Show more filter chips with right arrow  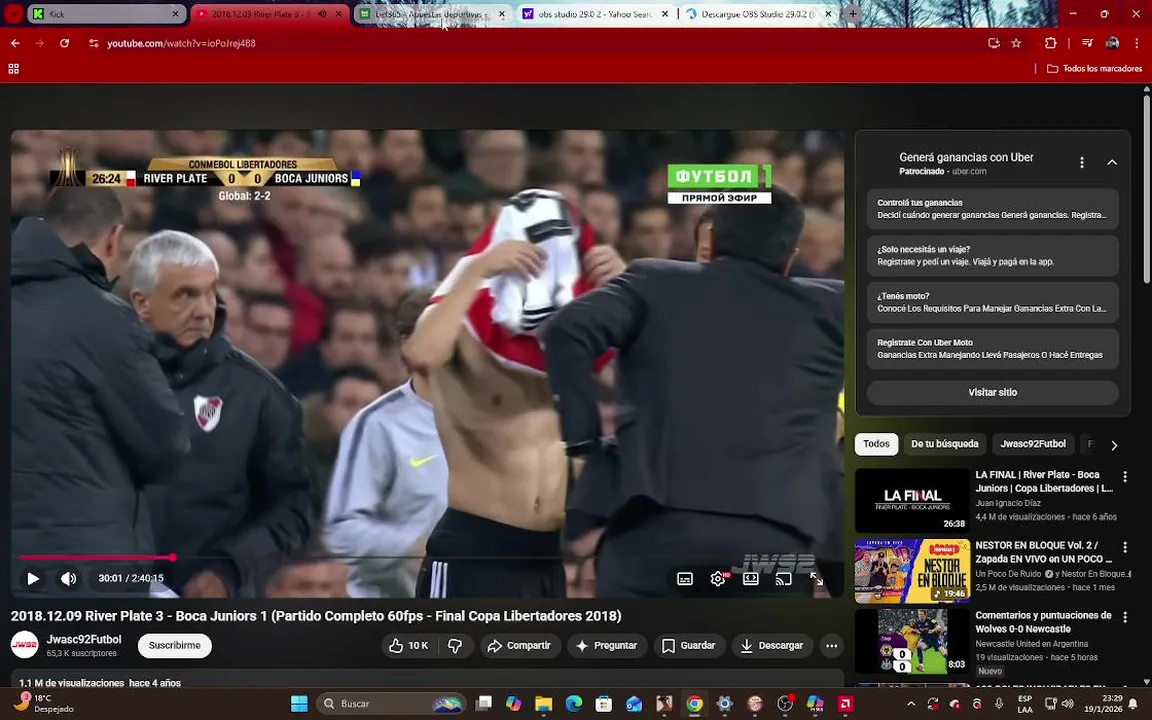[x=1115, y=445]
